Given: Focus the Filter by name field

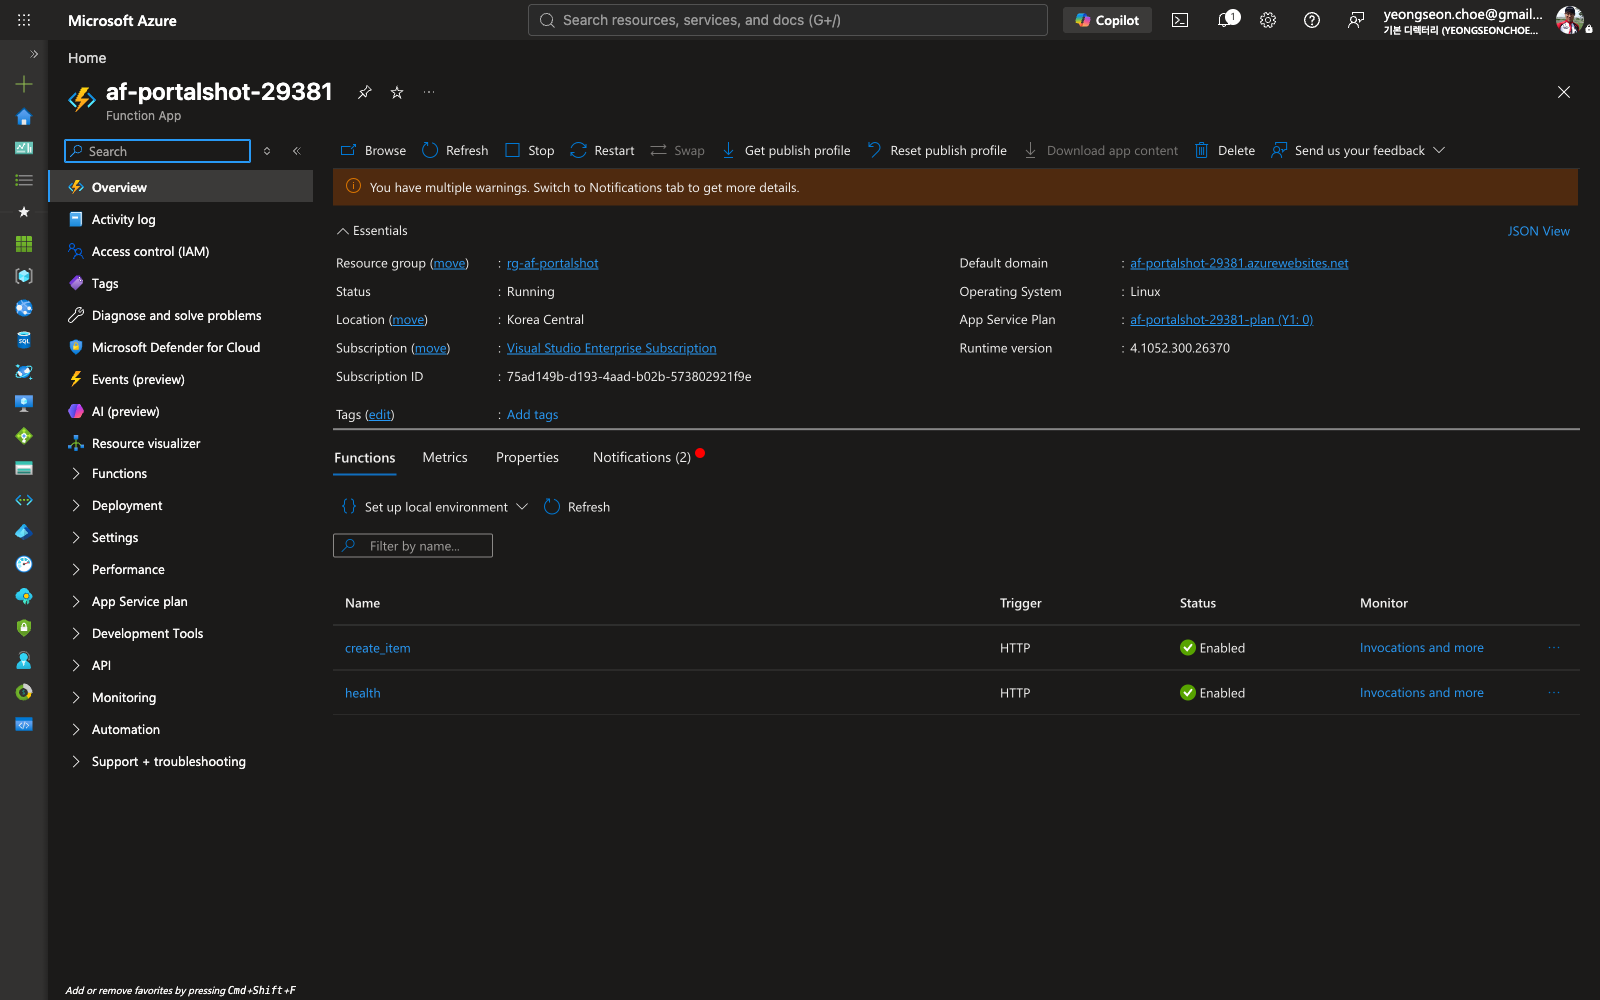Looking at the screenshot, I should [413, 546].
